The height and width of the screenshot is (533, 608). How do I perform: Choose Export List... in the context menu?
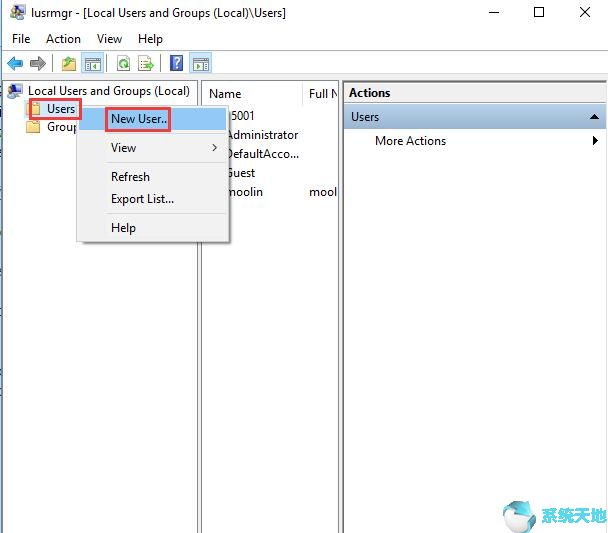153,199
